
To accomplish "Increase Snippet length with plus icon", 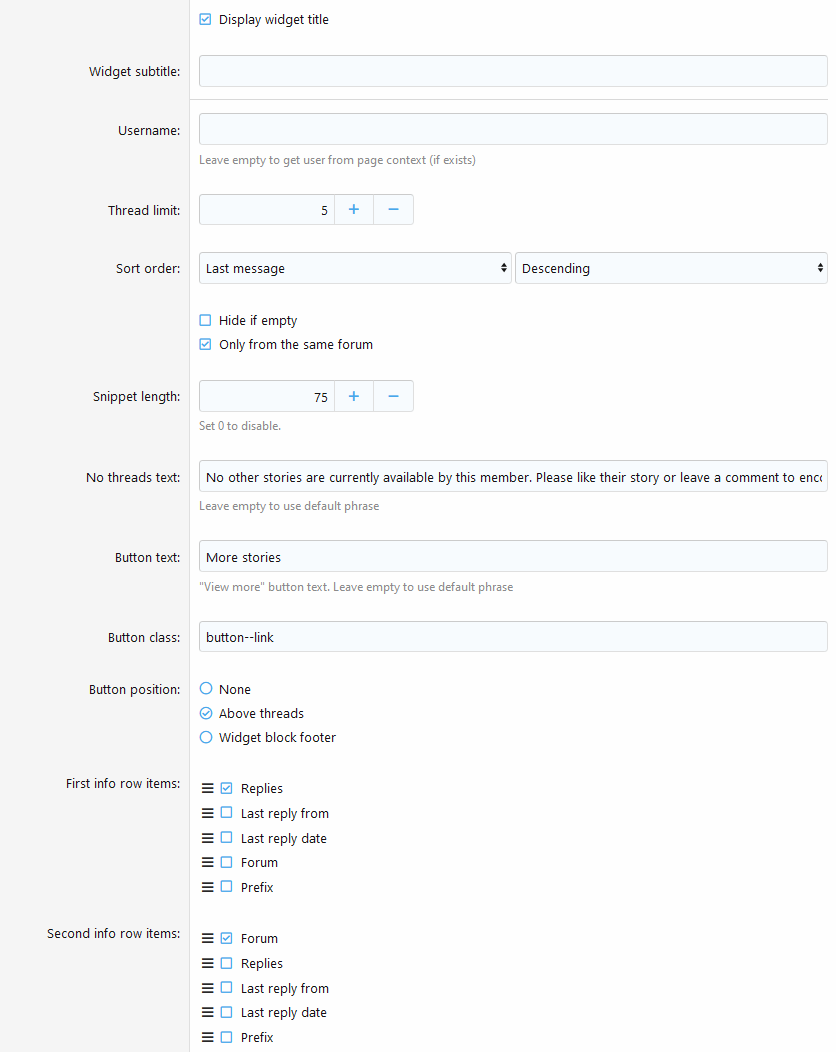I will pyautogui.click(x=354, y=397).
